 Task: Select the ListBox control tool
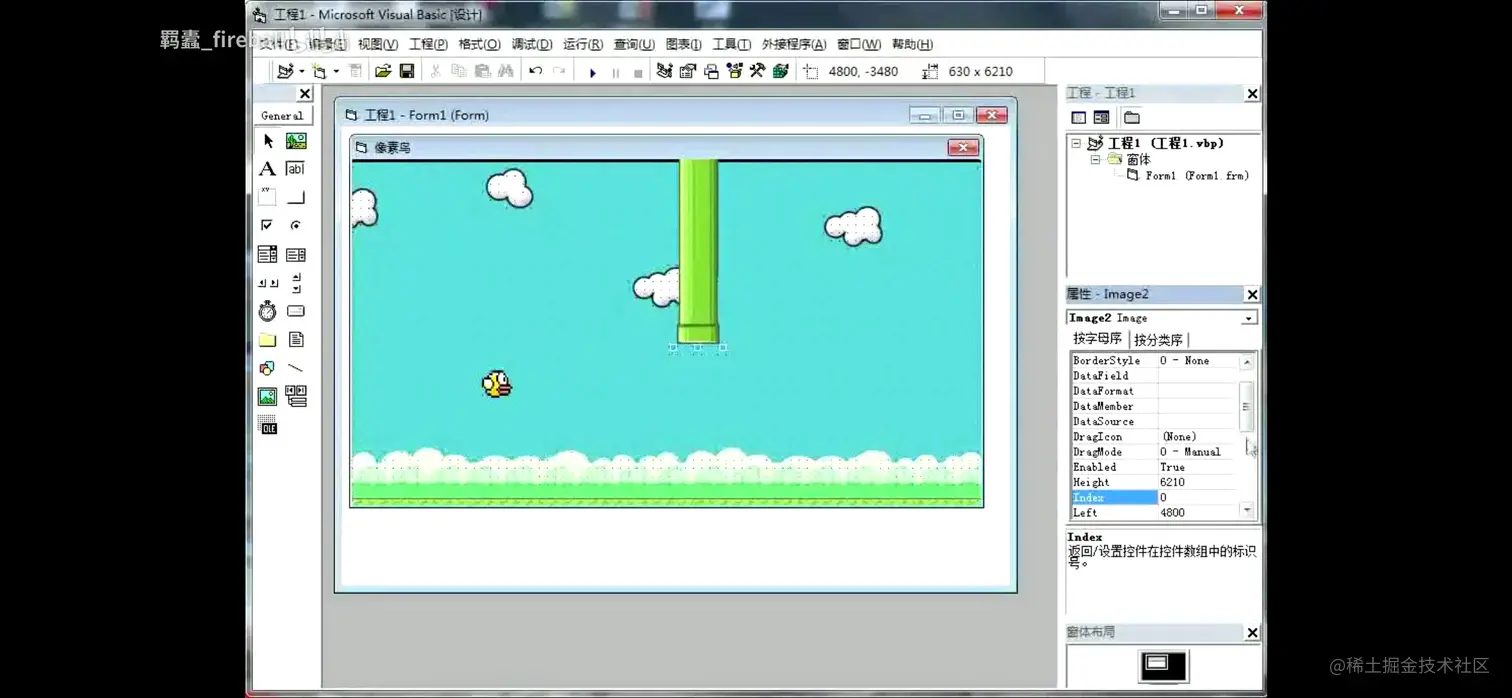[296, 254]
